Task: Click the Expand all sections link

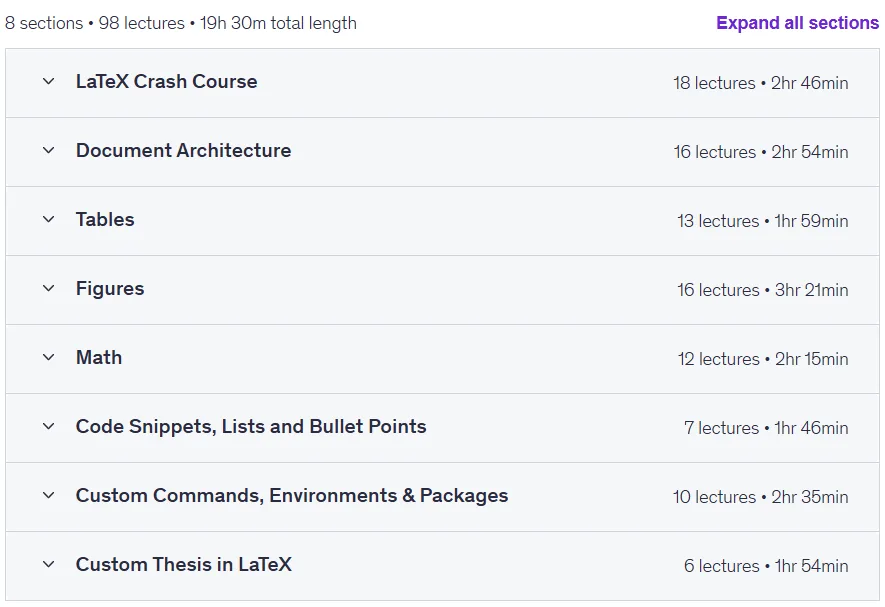Action: coord(797,23)
